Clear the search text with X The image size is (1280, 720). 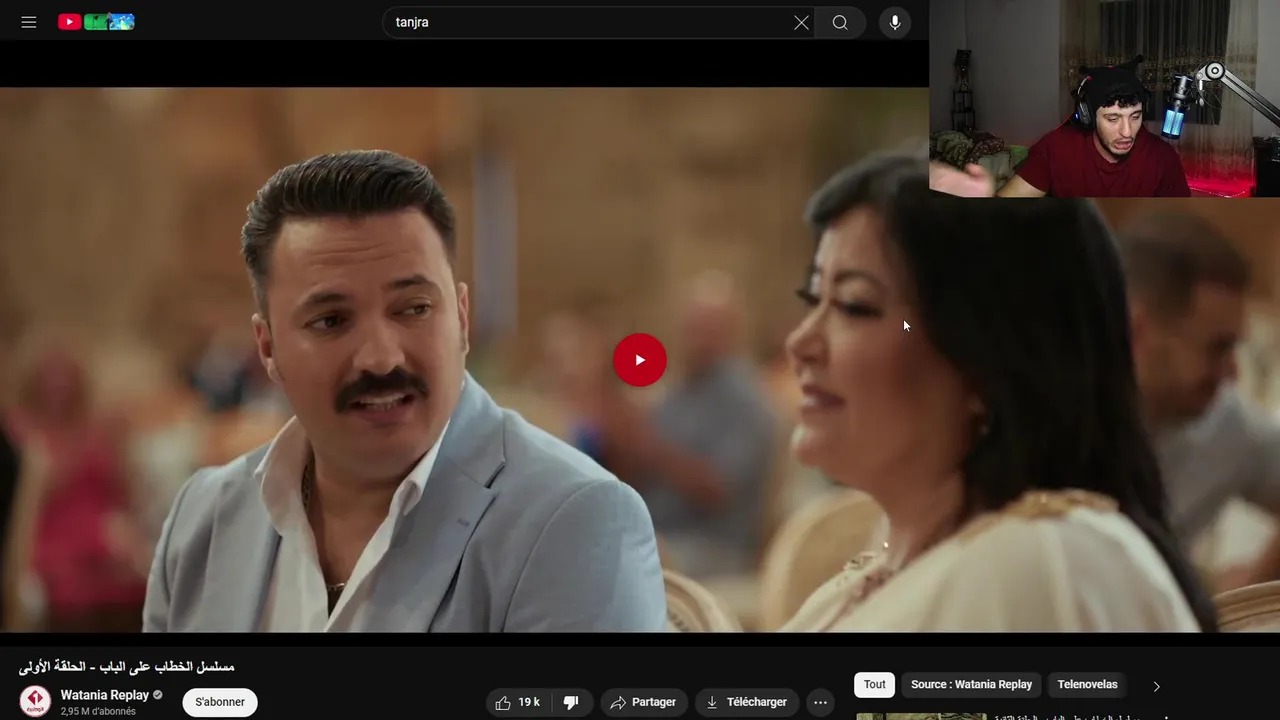801,22
